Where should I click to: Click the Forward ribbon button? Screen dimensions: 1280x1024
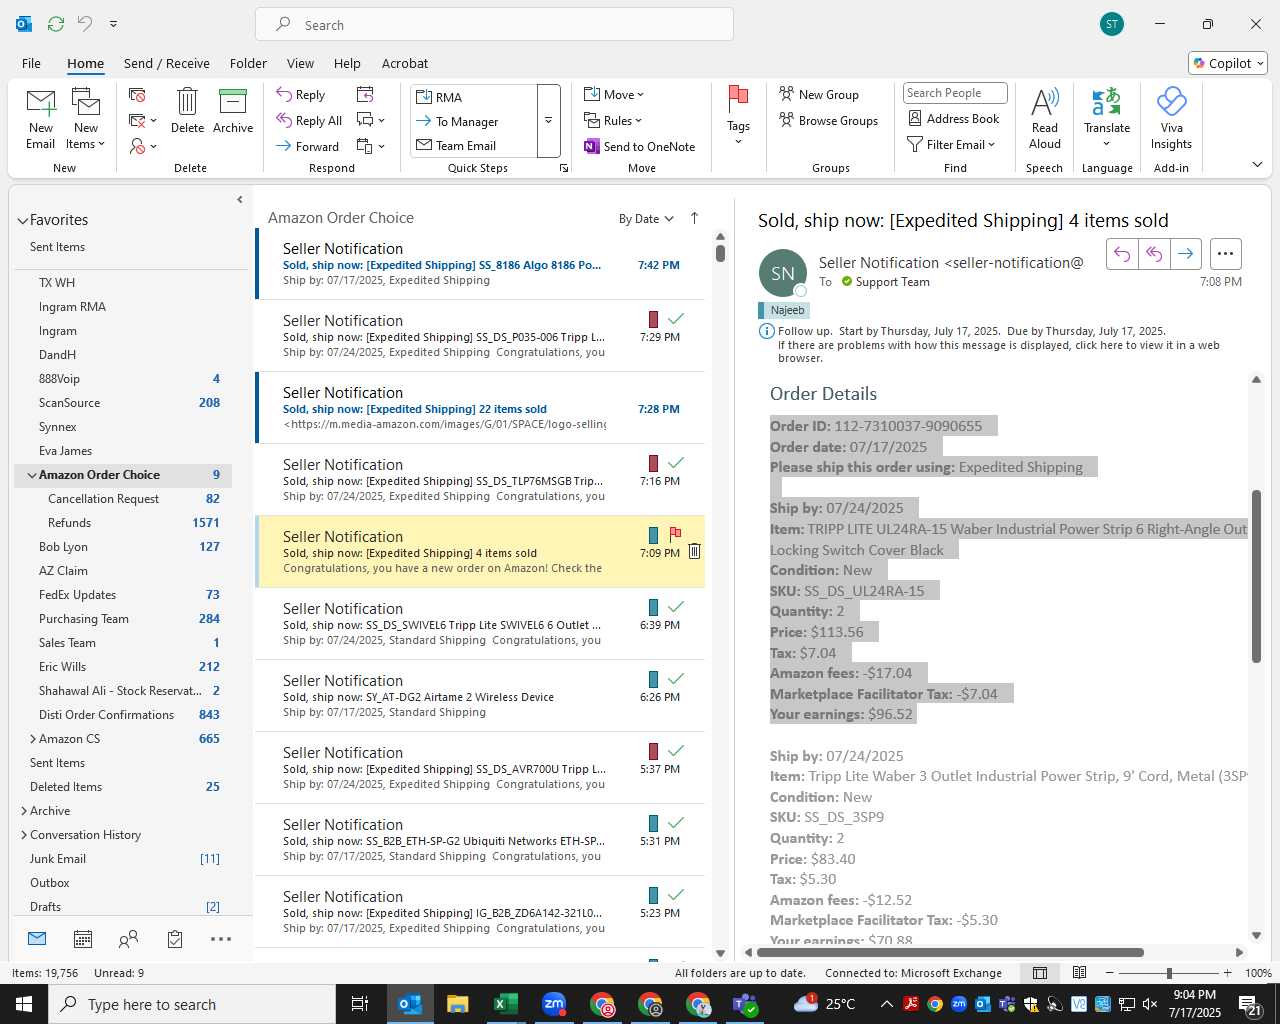308,146
